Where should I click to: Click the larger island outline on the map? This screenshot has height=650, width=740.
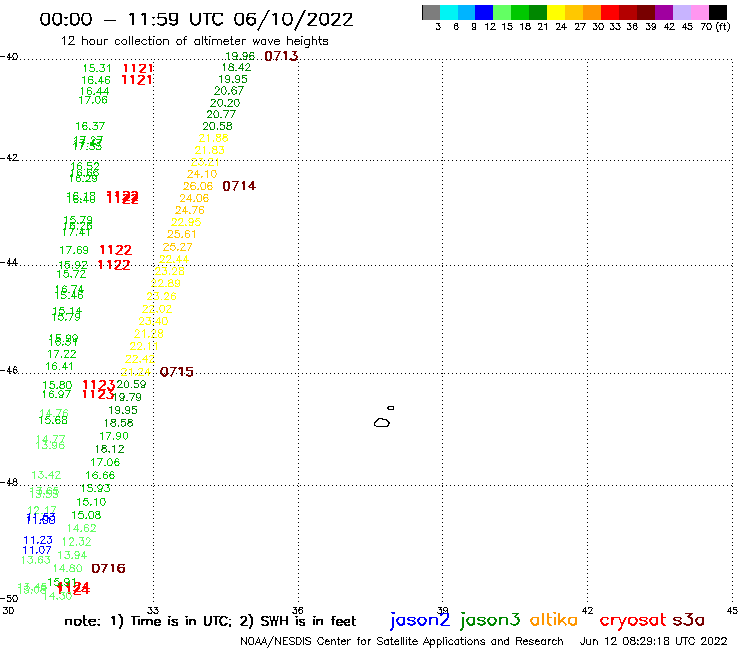pyautogui.click(x=382, y=422)
